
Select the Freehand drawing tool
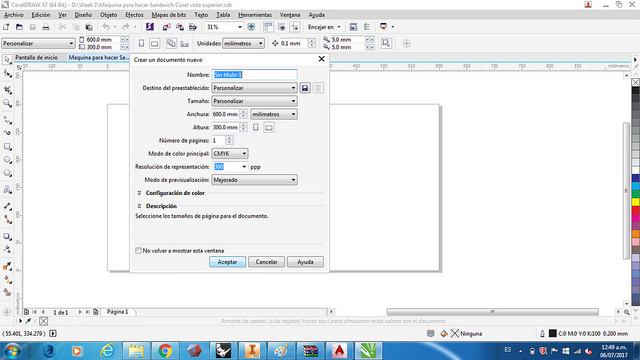7,120
